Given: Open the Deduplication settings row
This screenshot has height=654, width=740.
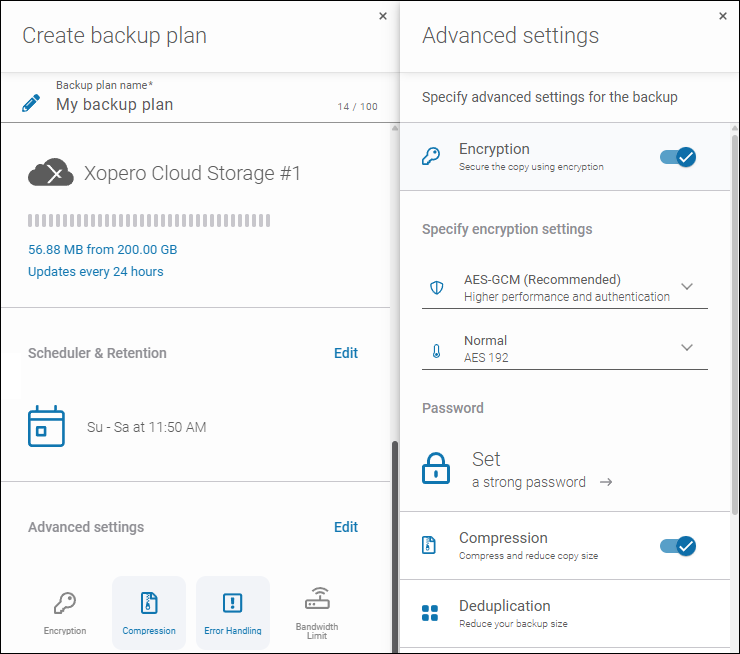Looking at the screenshot, I should (x=565, y=613).
